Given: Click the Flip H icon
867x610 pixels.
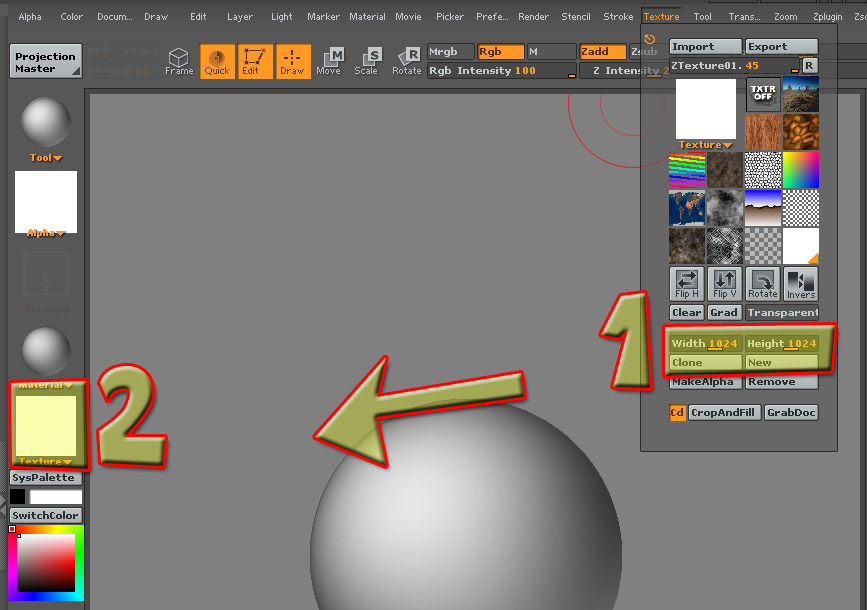Looking at the screenshot, I should point(687,284).
